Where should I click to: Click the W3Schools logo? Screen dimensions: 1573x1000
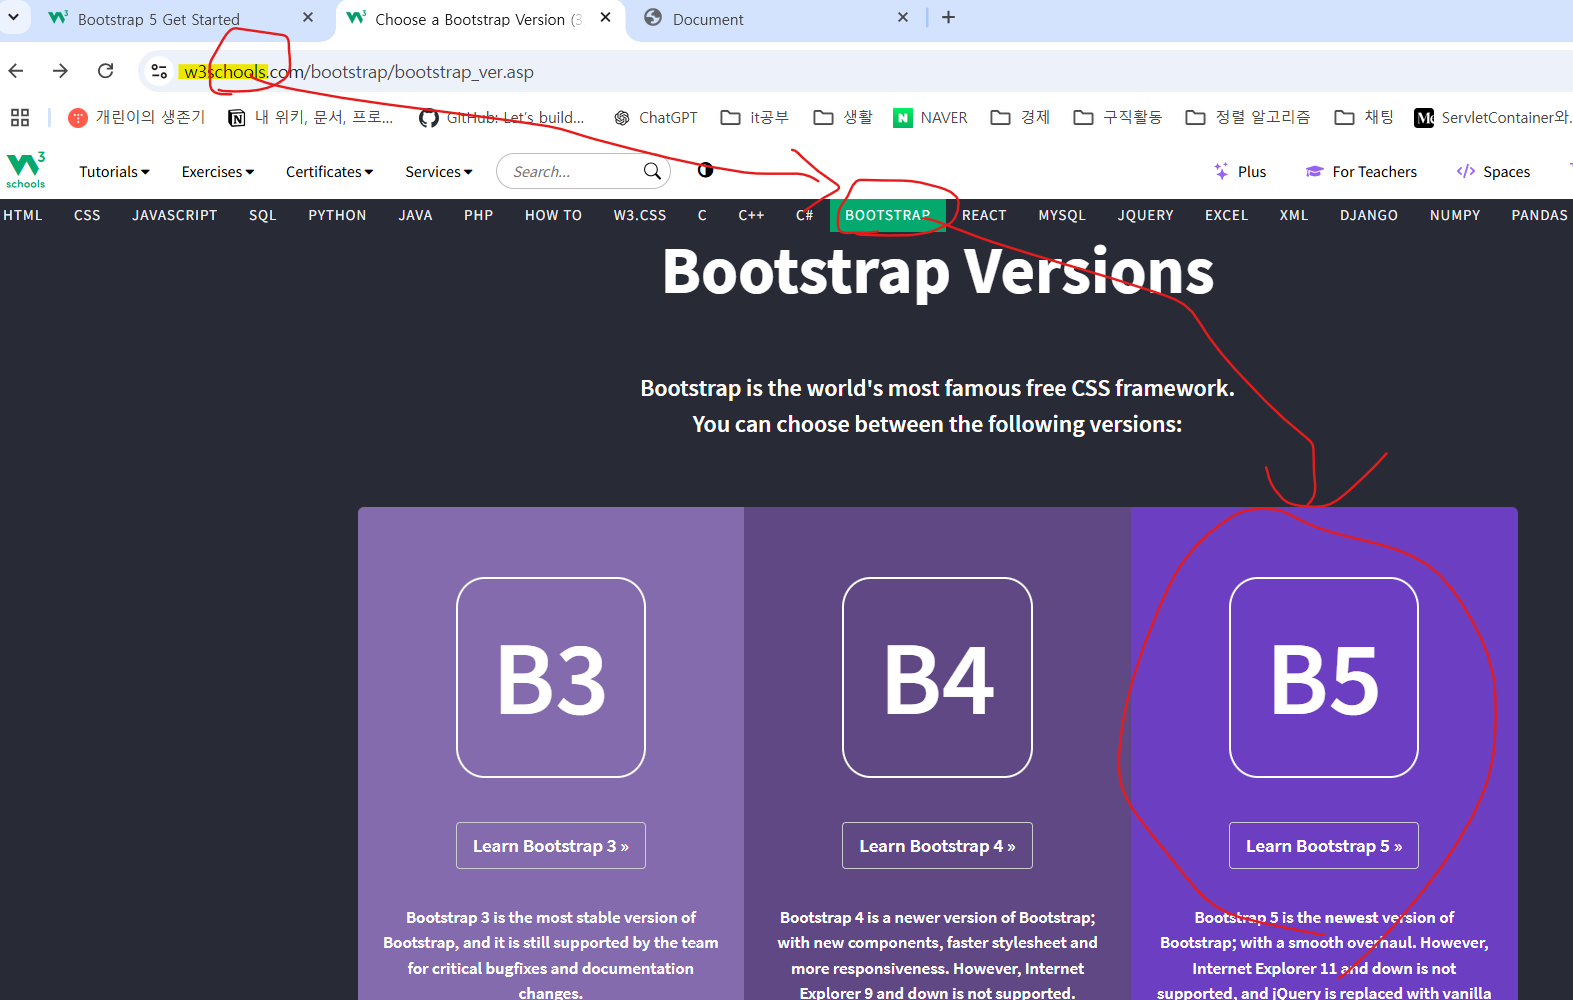[26, 170]
